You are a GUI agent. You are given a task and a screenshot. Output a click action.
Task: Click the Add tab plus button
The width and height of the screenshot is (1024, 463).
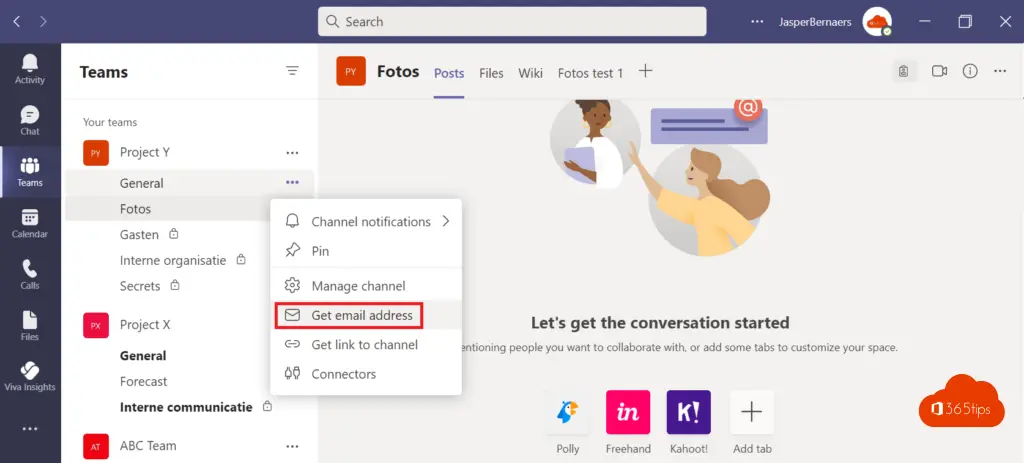(x=646, y=71)
